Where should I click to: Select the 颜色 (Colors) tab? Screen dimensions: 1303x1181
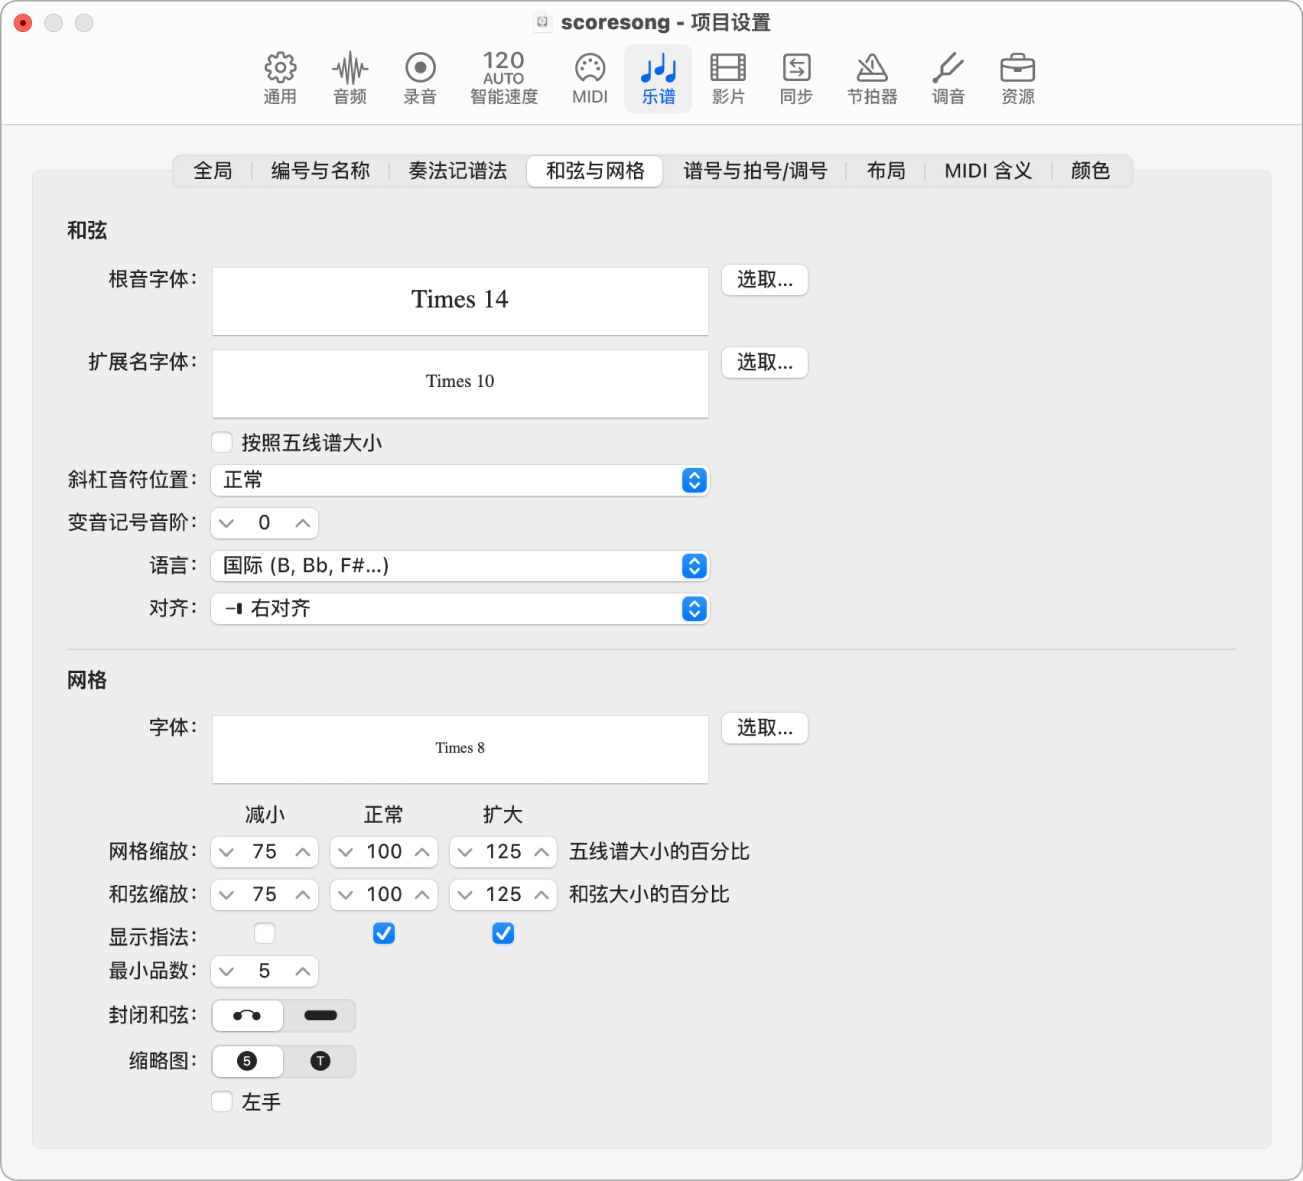pyautogui.click(x=1089, y=170)
